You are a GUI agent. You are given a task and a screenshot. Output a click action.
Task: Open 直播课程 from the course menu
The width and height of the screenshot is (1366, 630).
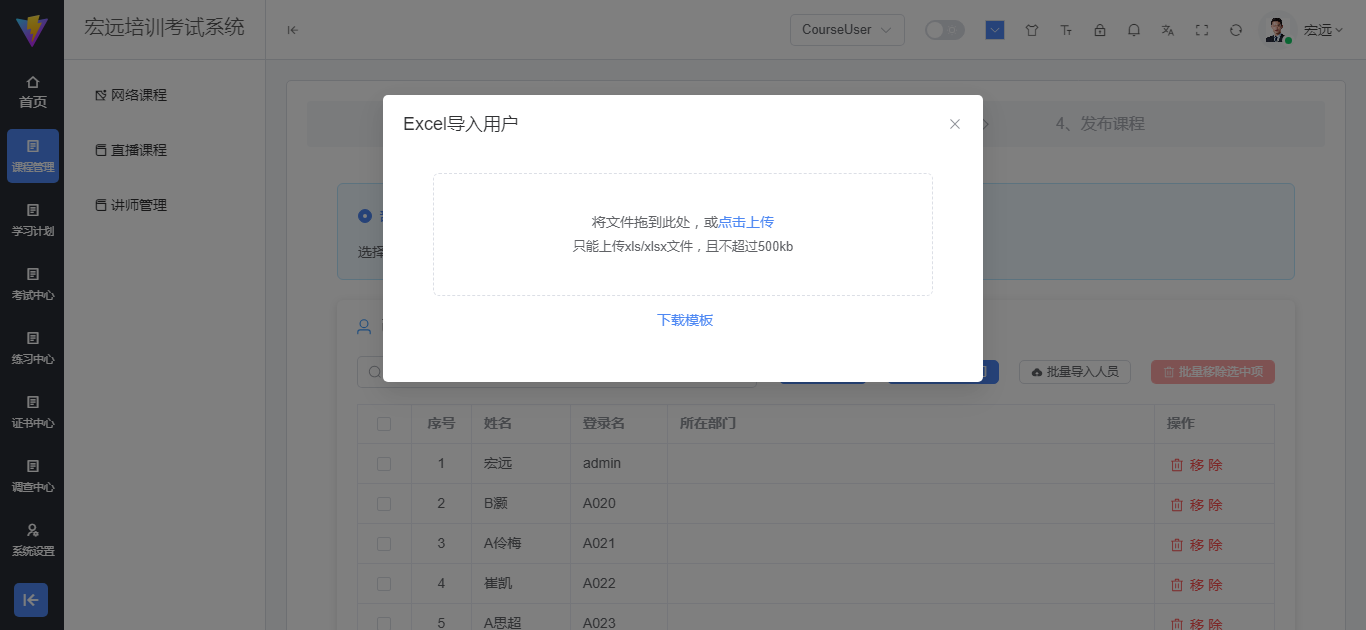pyautogui.click(x=130, y=150)
